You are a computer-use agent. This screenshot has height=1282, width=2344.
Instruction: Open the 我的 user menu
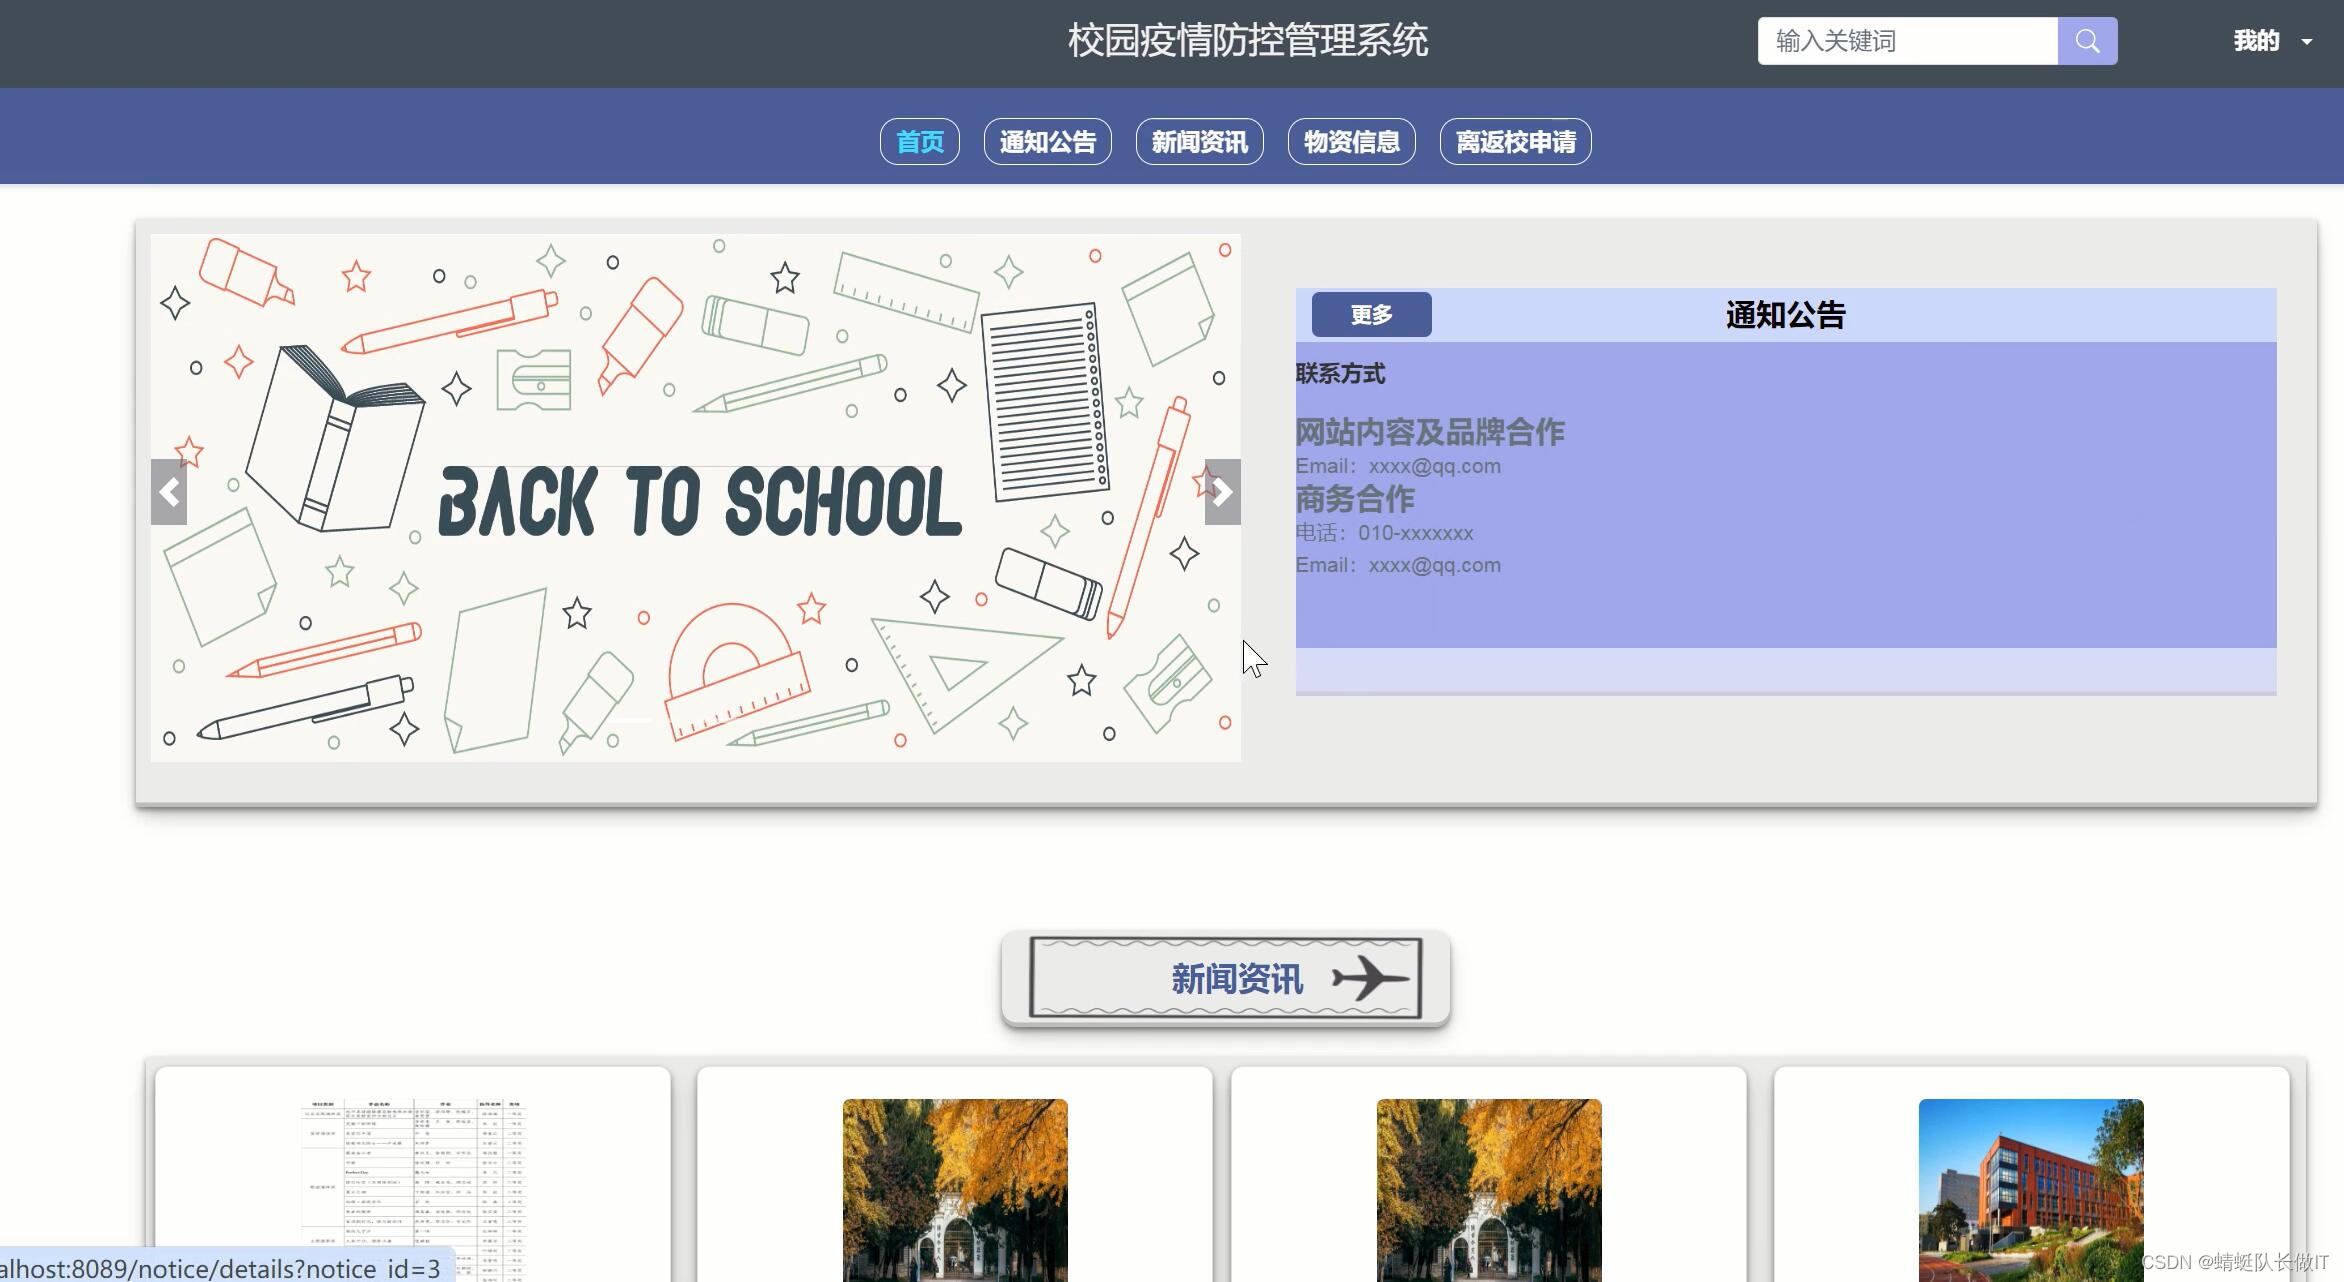point(2256,41)
